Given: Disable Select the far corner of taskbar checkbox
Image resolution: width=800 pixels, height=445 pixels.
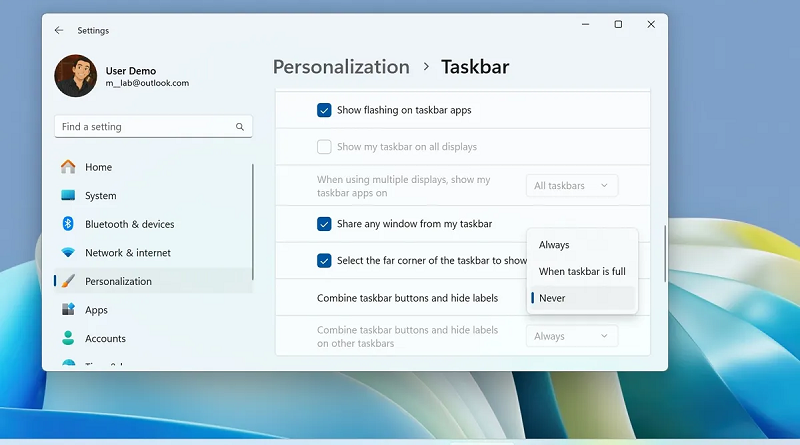Looking at the screenshot, I should (324, 261).
